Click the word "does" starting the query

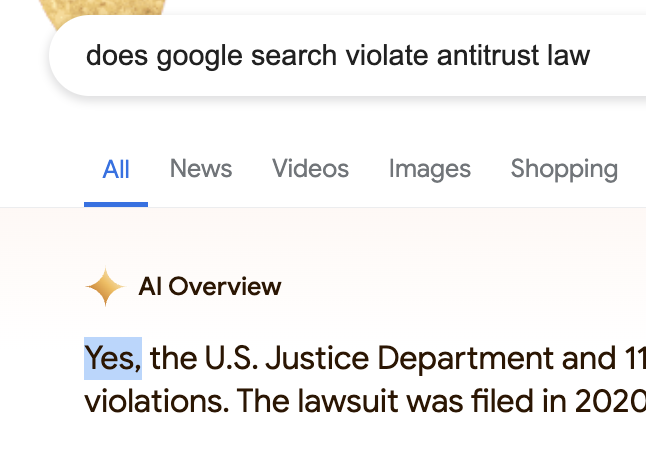tap(117, 56)
